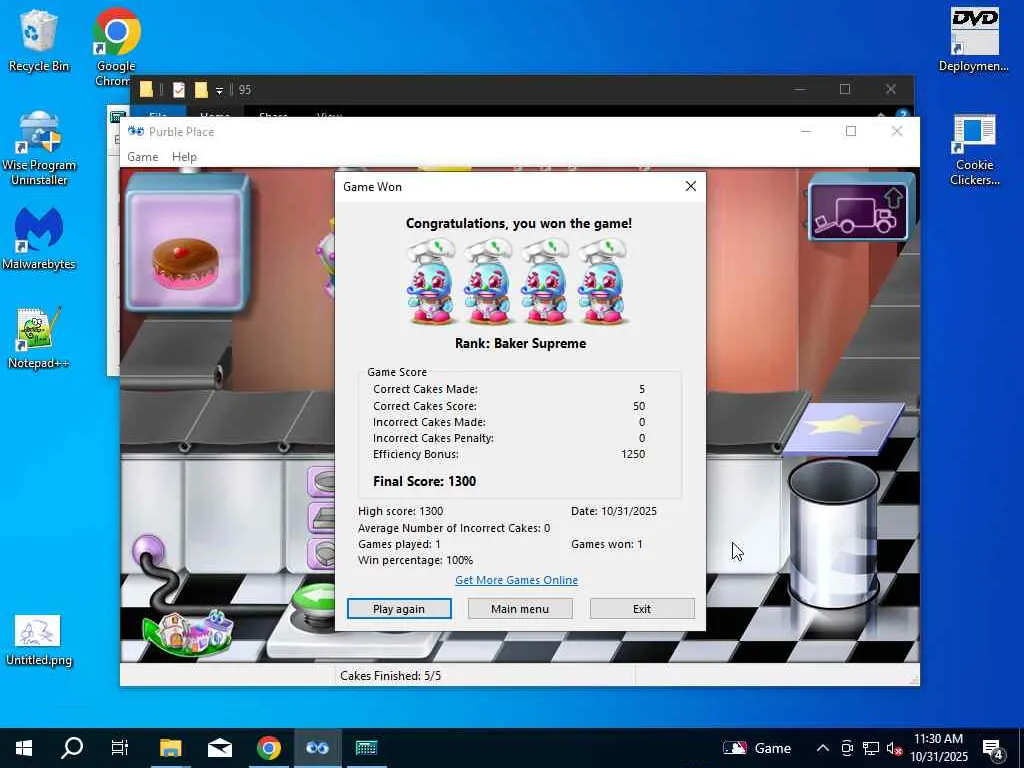The image size is (1024, 768).
Task: Minimize the Purble Place window
Action: [806, 131]
